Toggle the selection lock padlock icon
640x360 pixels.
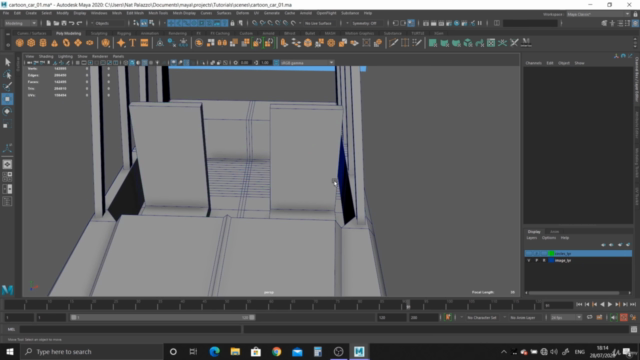tap(233, 23)
